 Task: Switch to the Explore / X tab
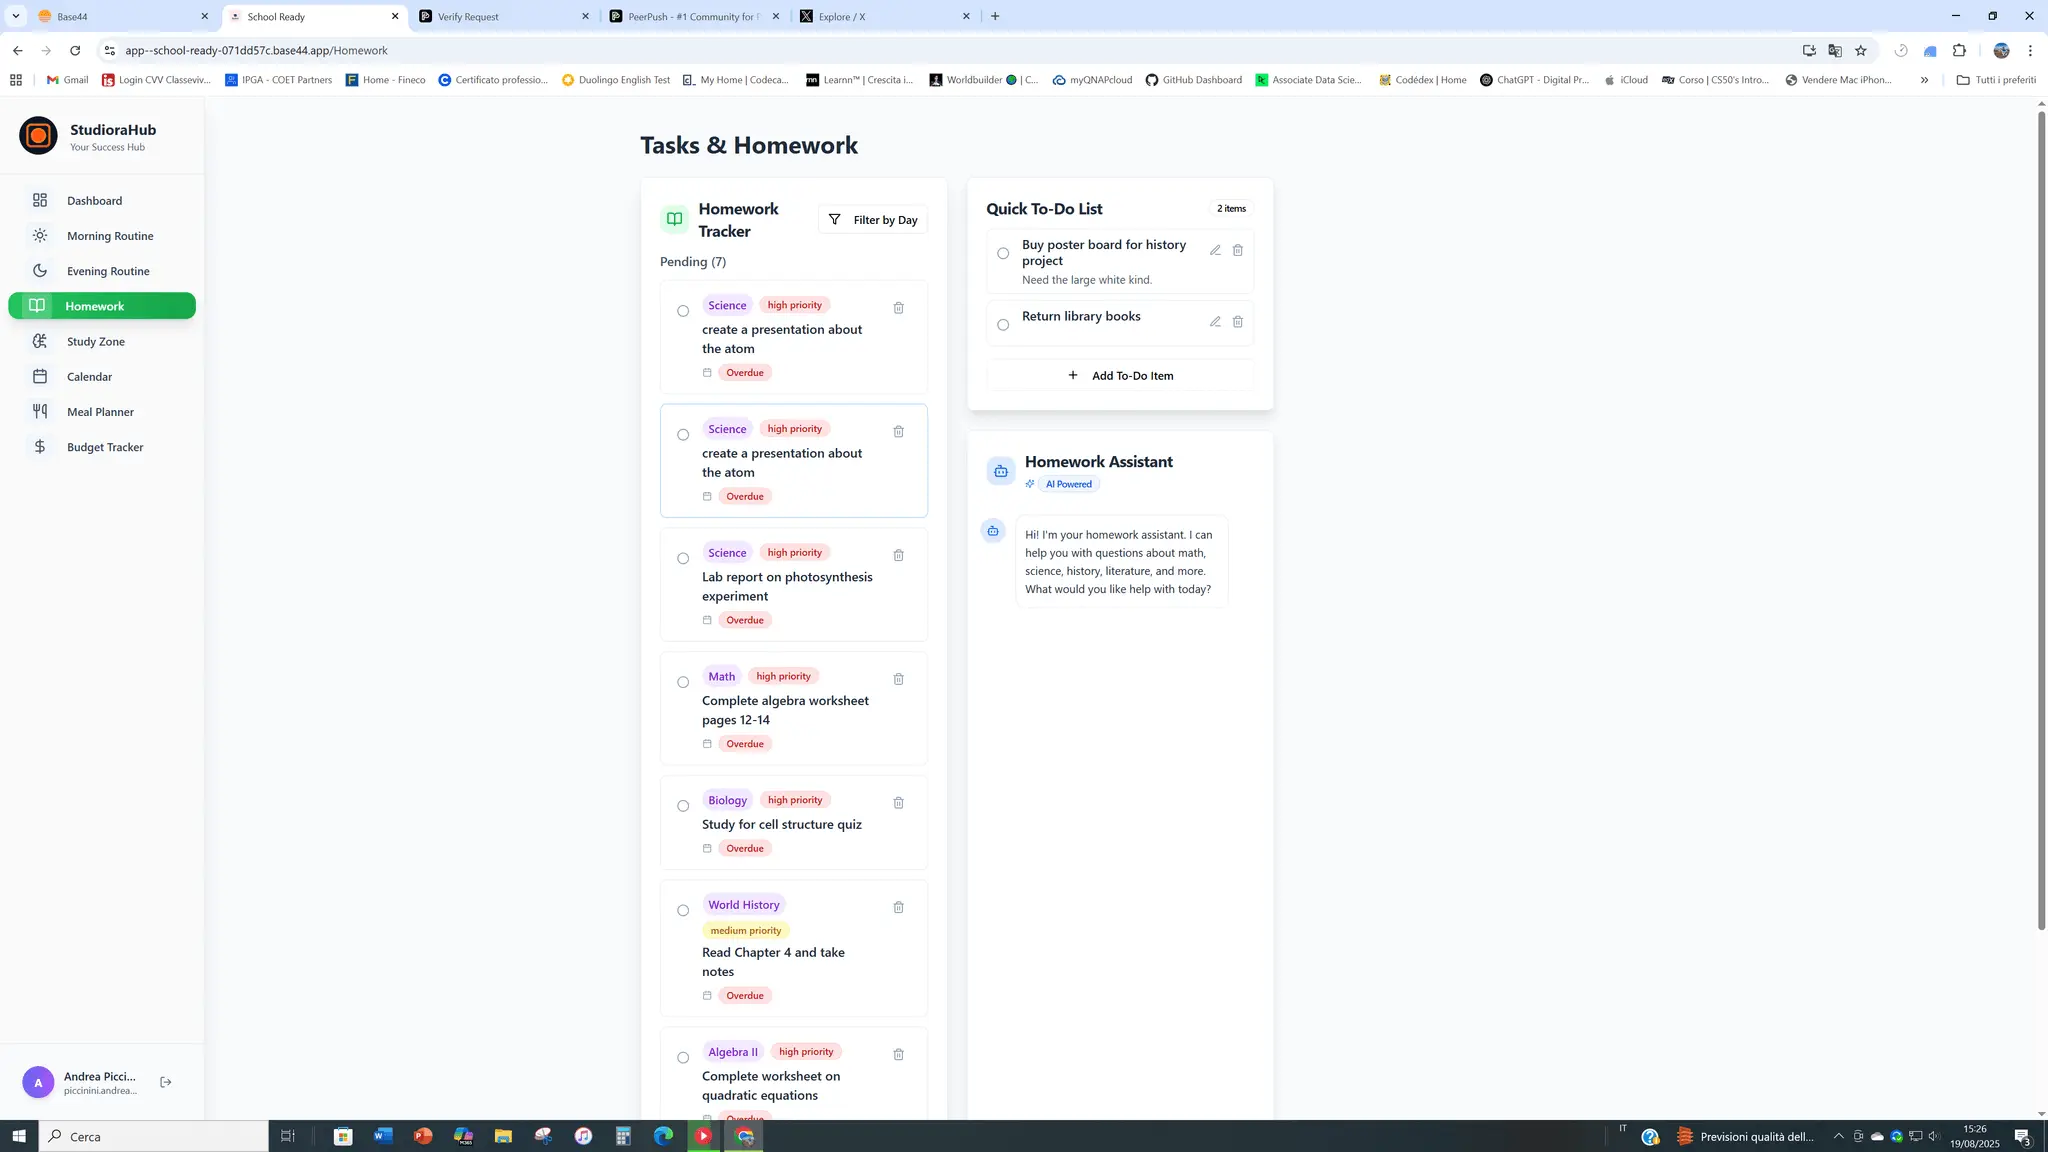(886, 16)
